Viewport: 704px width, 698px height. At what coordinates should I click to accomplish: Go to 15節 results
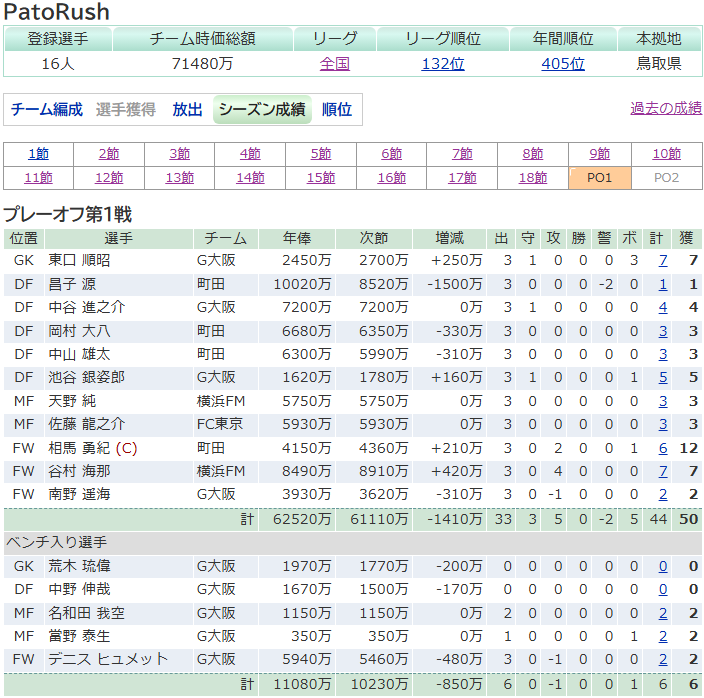point(321,178)
